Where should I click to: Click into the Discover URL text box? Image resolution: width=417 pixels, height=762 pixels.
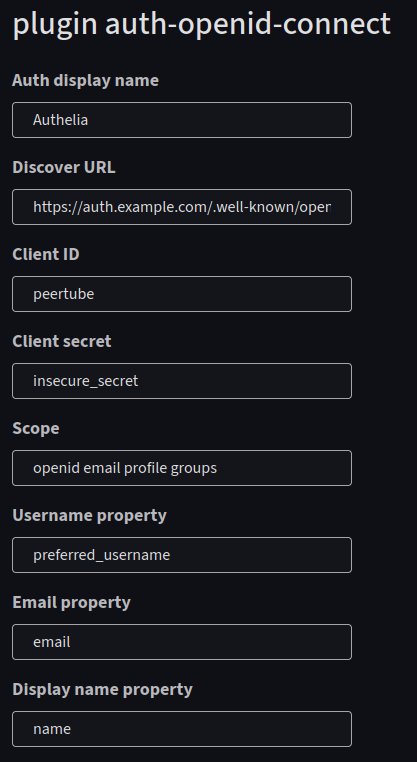pos(182,207)
